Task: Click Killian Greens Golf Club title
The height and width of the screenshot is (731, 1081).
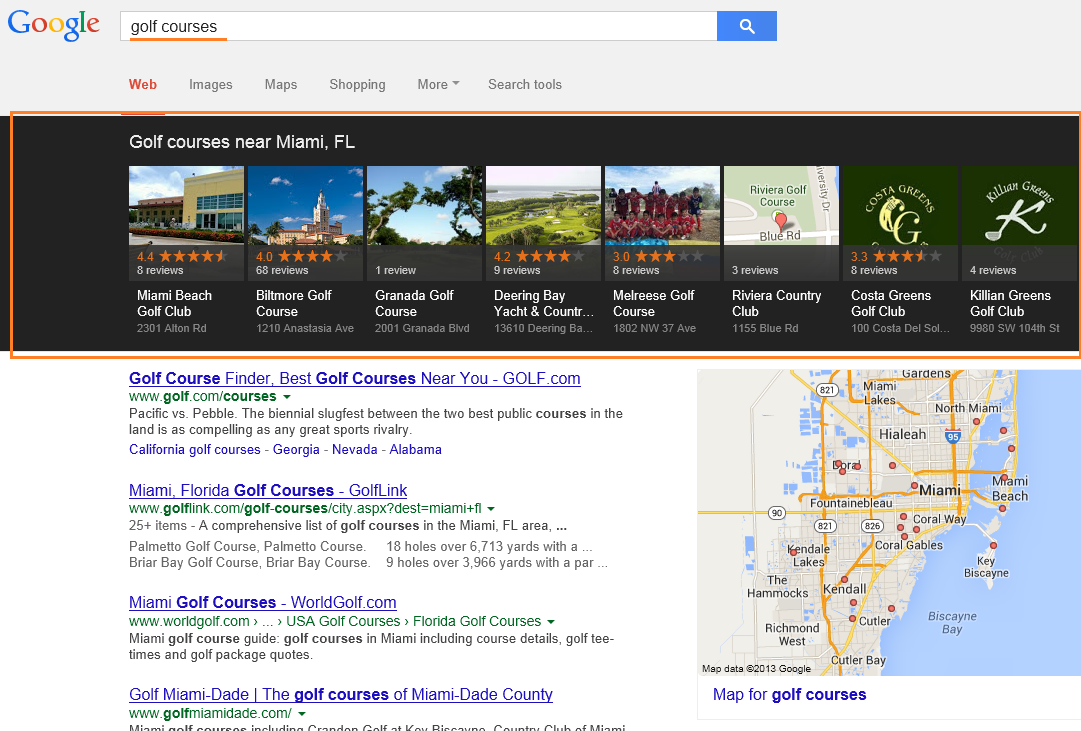Action: [1010, 303]
